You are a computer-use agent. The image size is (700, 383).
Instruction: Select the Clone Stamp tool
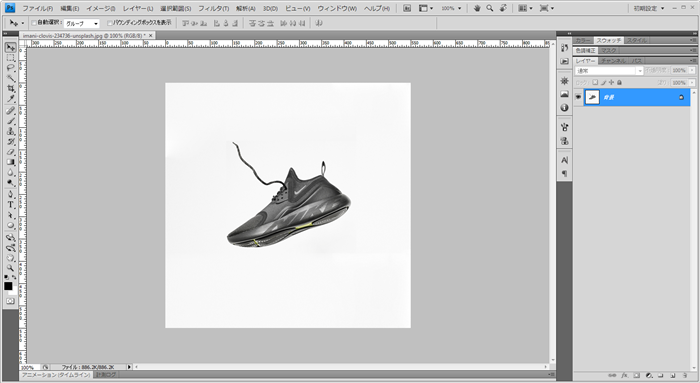tap(11, 131)
